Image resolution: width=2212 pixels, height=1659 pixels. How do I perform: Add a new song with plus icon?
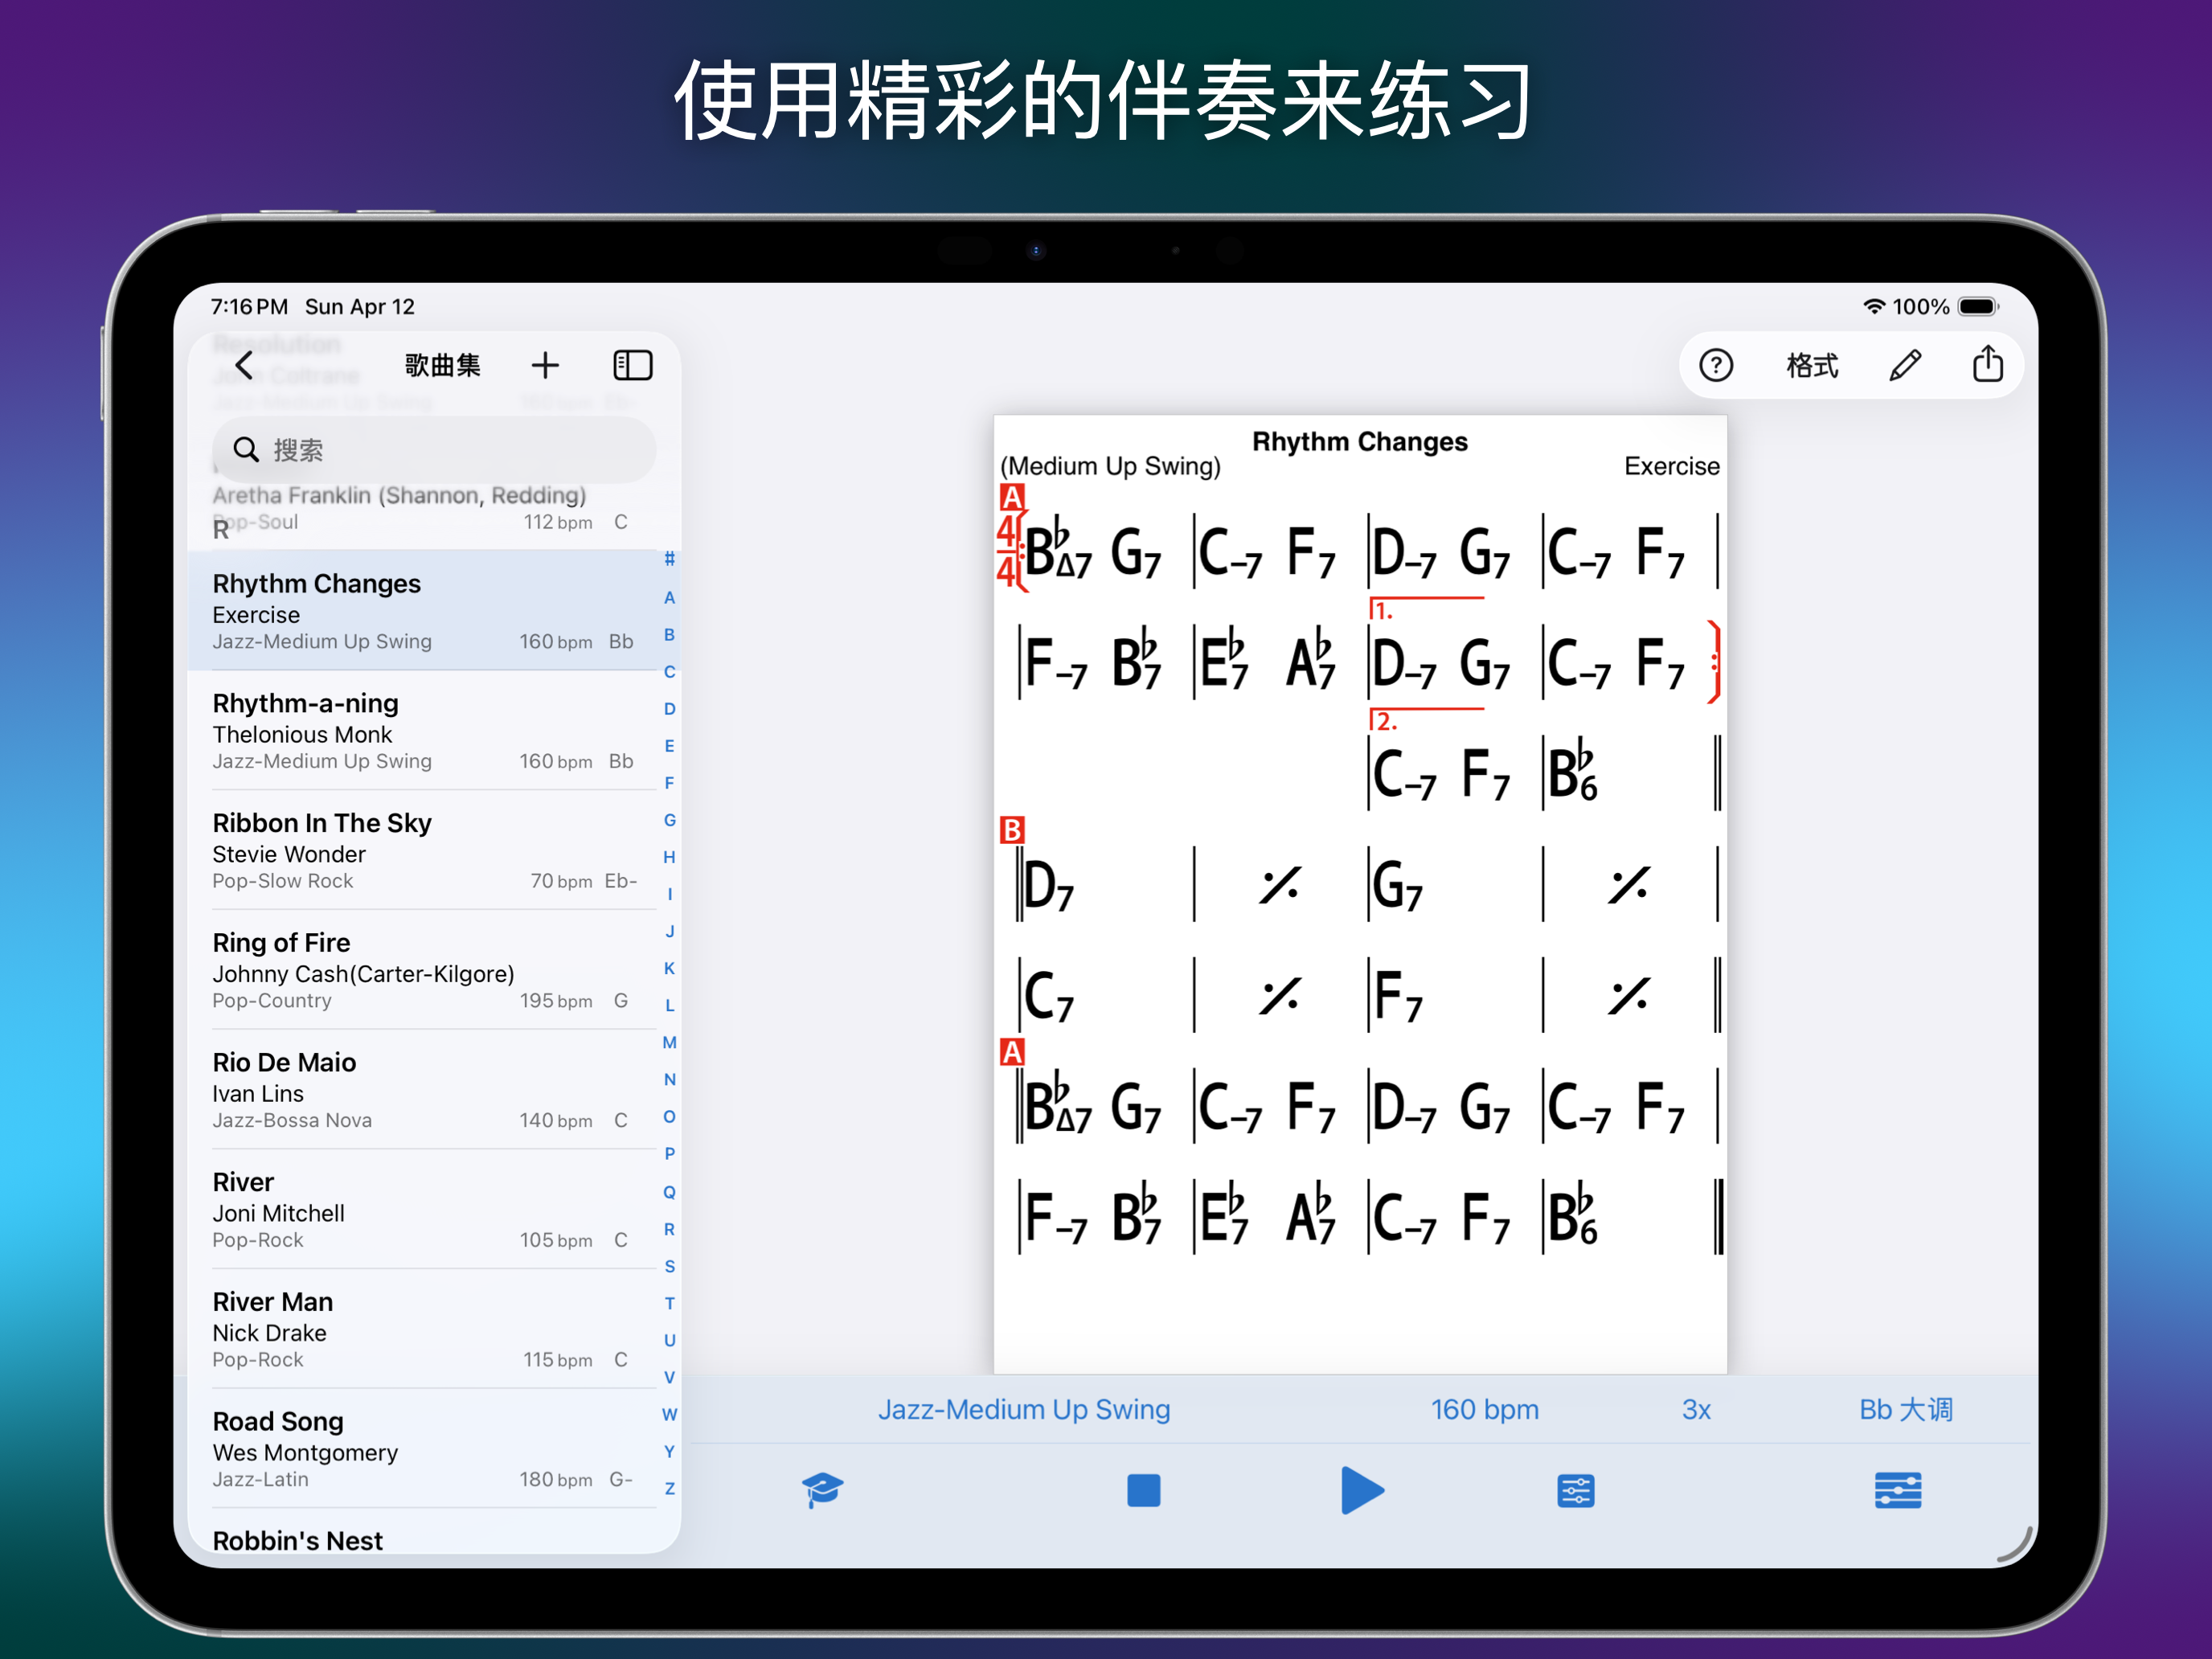(x=545, y=366)
